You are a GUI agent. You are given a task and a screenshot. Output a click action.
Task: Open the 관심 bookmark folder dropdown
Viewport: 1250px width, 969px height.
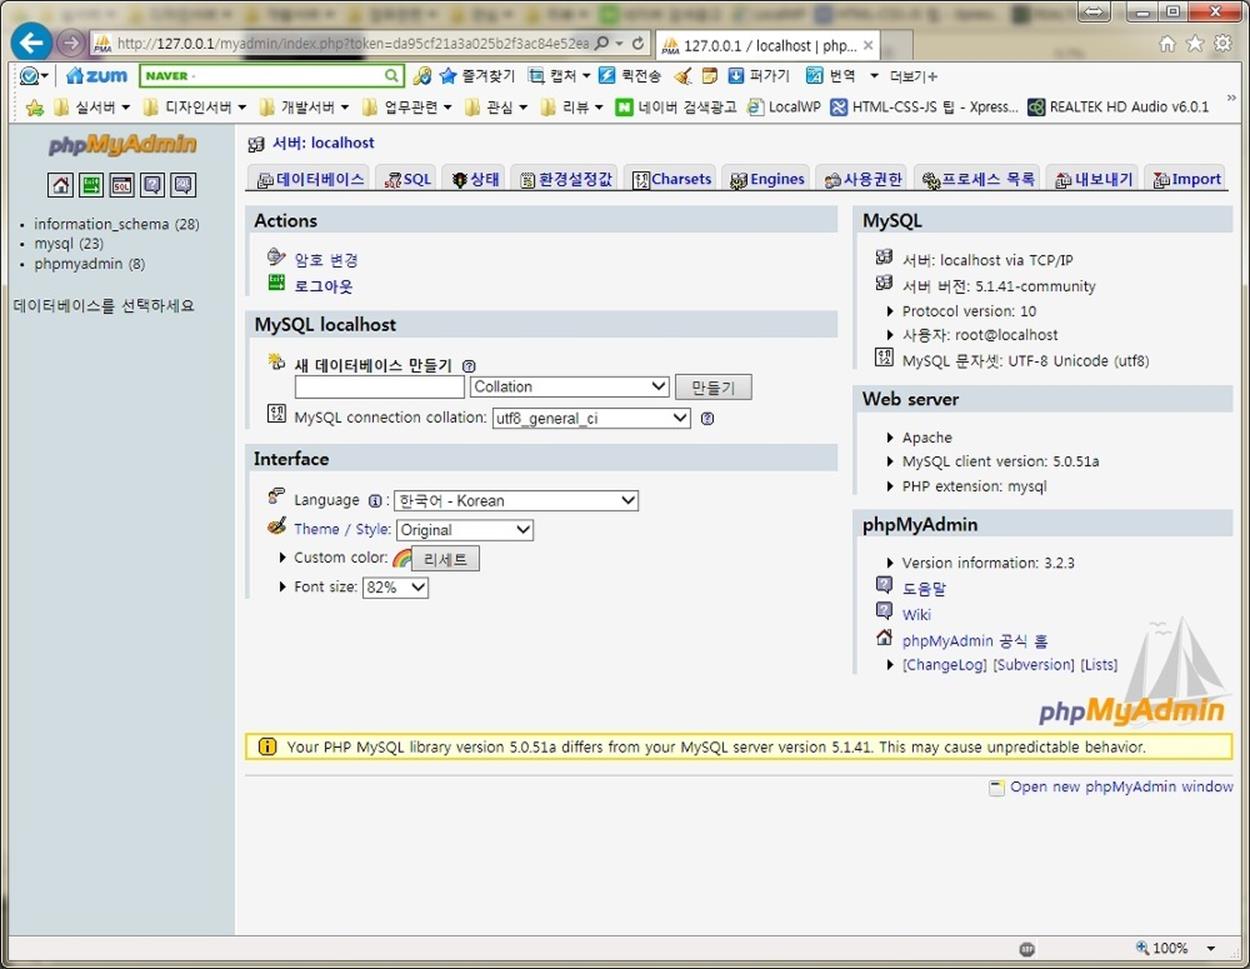[496, 107]
